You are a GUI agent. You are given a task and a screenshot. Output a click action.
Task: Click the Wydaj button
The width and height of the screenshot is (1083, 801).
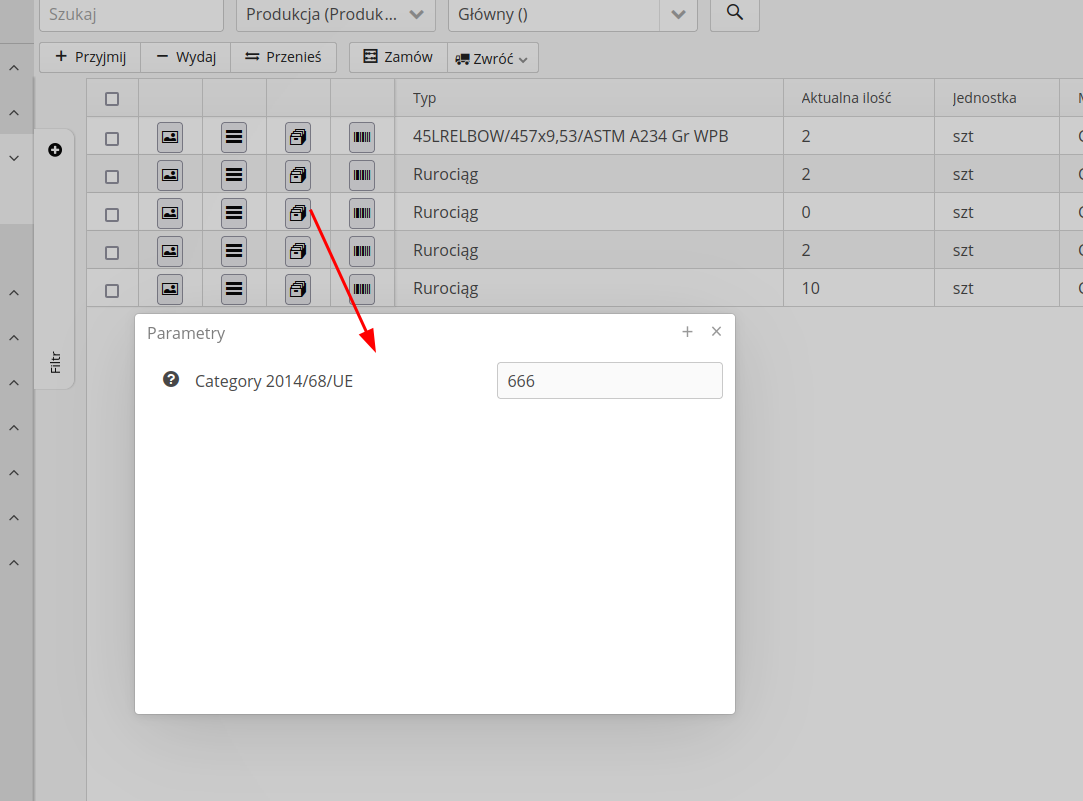(x=186, y=57)
